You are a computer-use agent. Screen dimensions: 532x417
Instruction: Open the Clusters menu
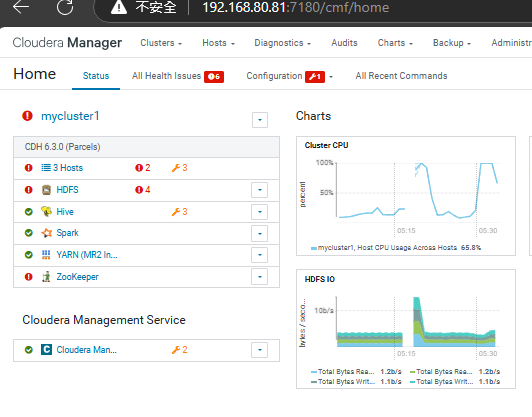pos(161,43)
